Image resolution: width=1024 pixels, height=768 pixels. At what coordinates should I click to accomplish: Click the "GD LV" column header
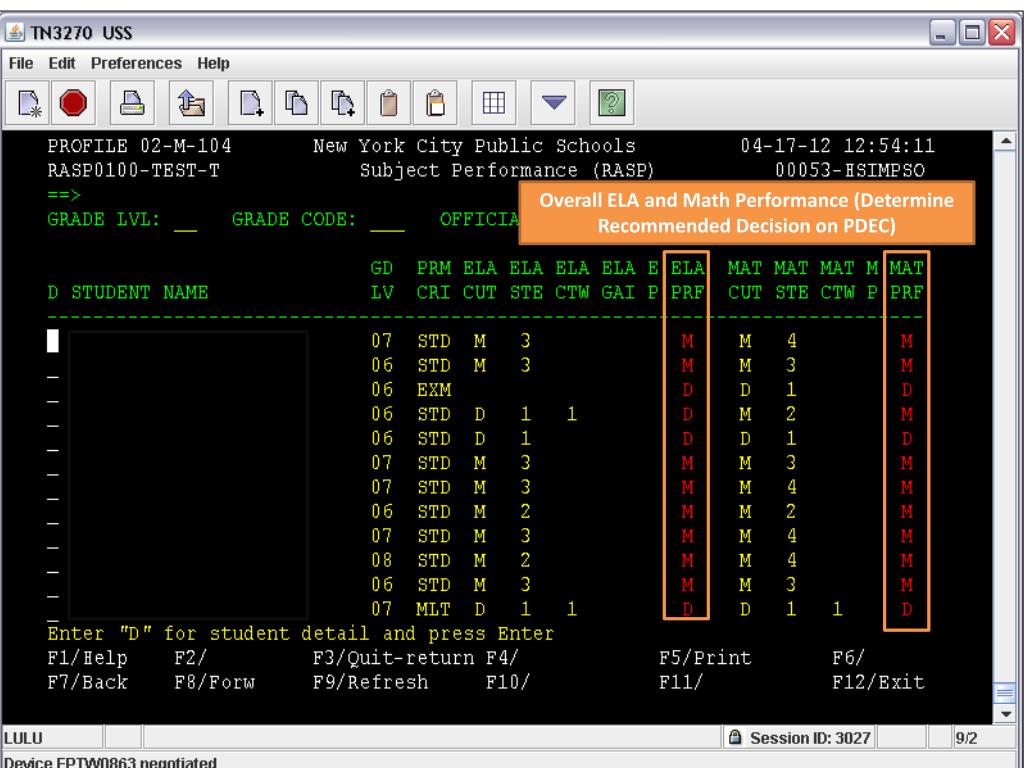[382, 280]
